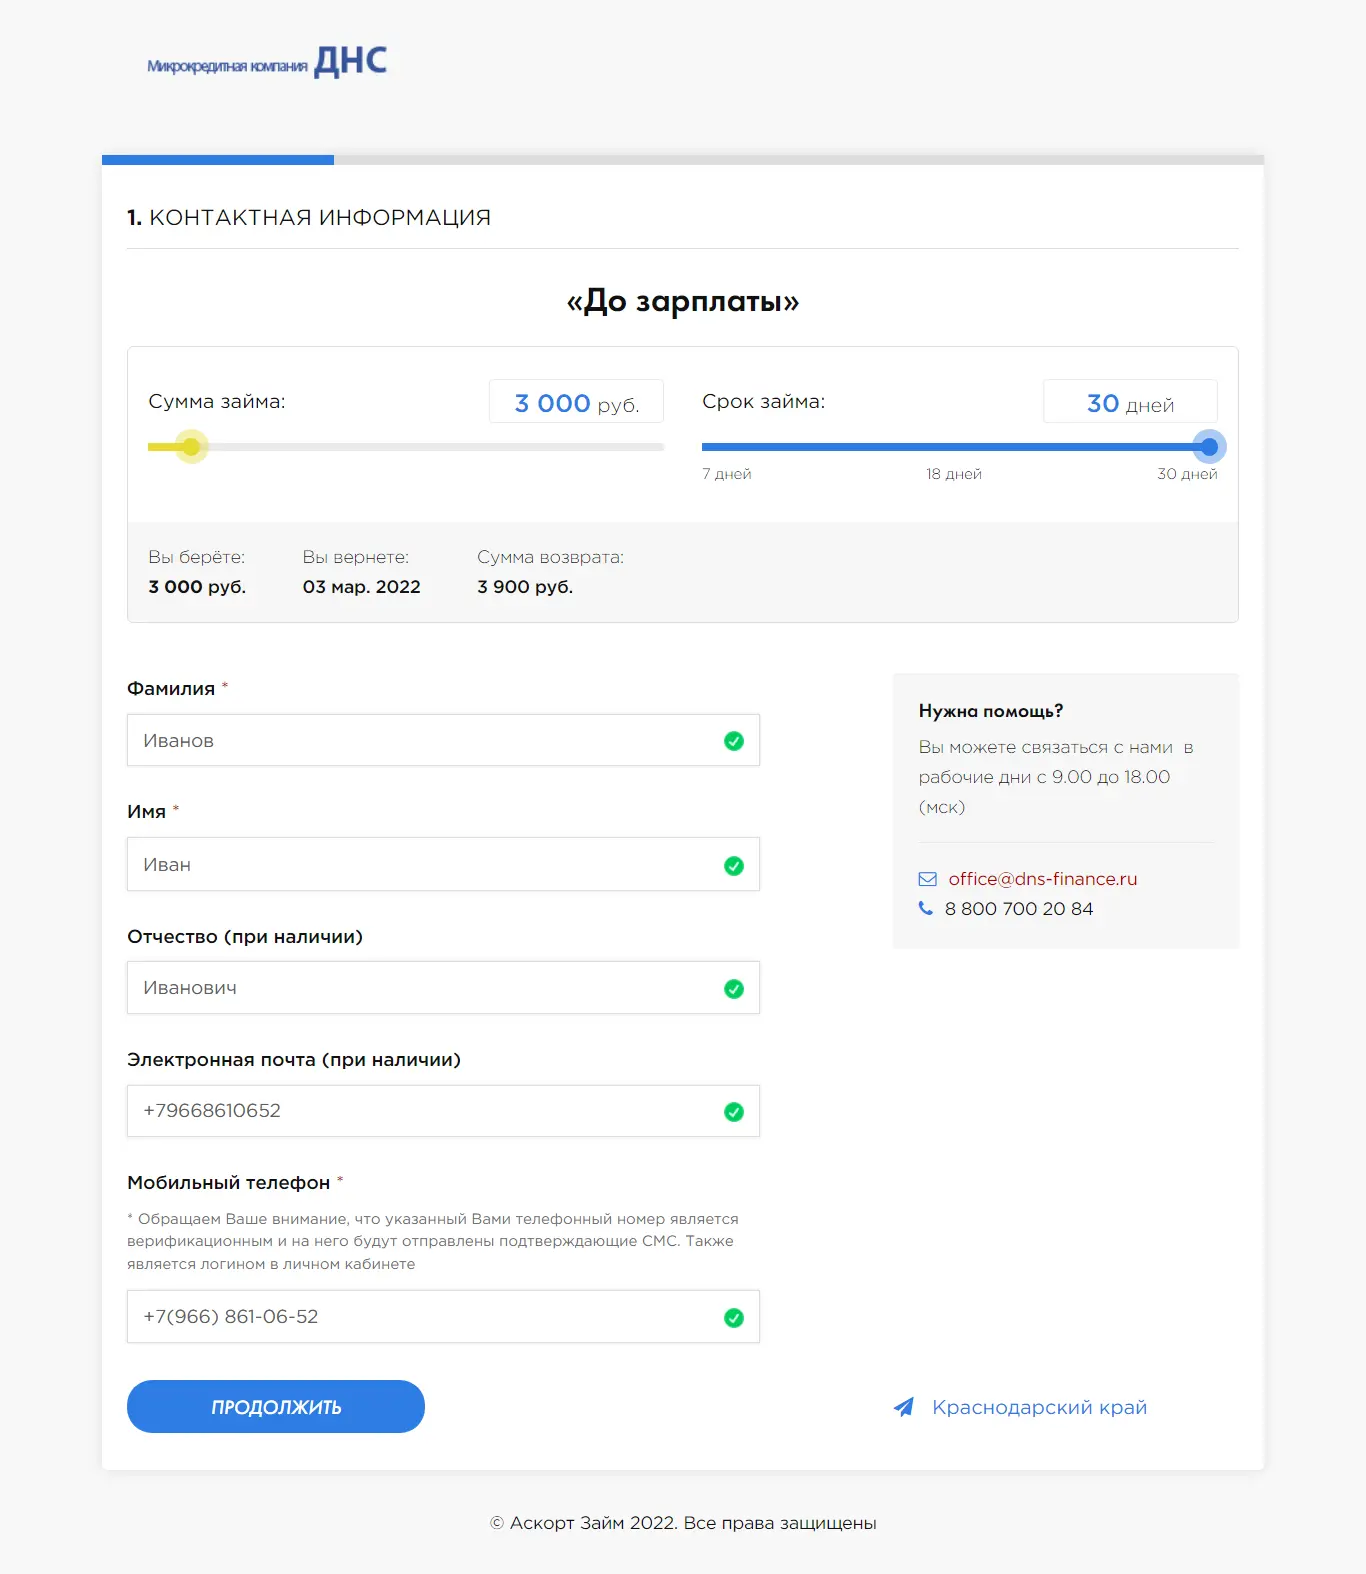Open office@dns-finance.ru email link
This screenshot has width=1366, height=1574.
(x=1043, y=879)
